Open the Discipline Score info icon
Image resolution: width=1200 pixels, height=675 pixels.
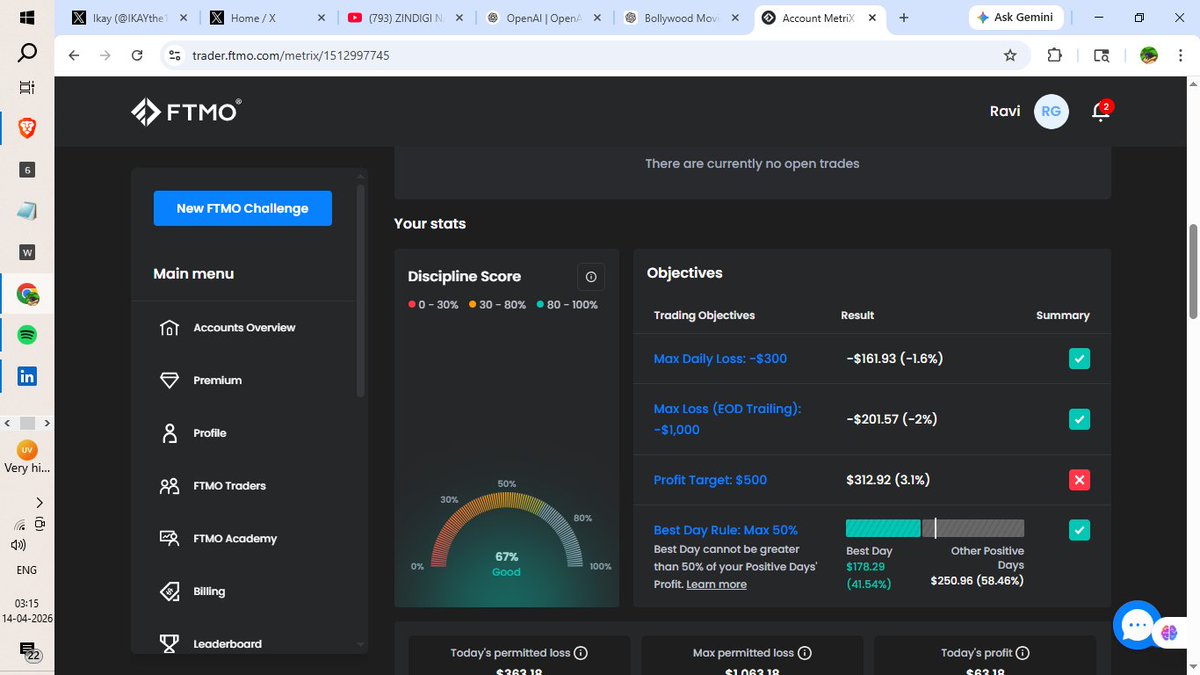590,277
